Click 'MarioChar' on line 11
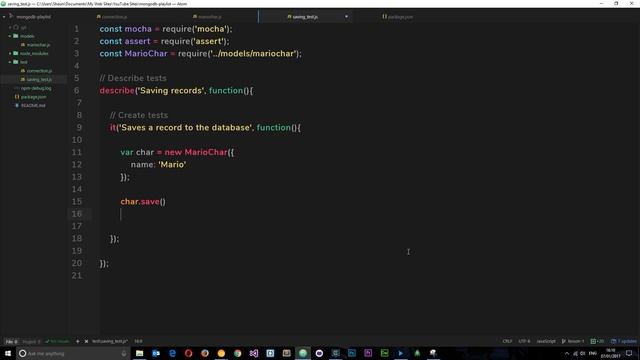The width and height of the screenshot is (640, 360). [206, 152]
